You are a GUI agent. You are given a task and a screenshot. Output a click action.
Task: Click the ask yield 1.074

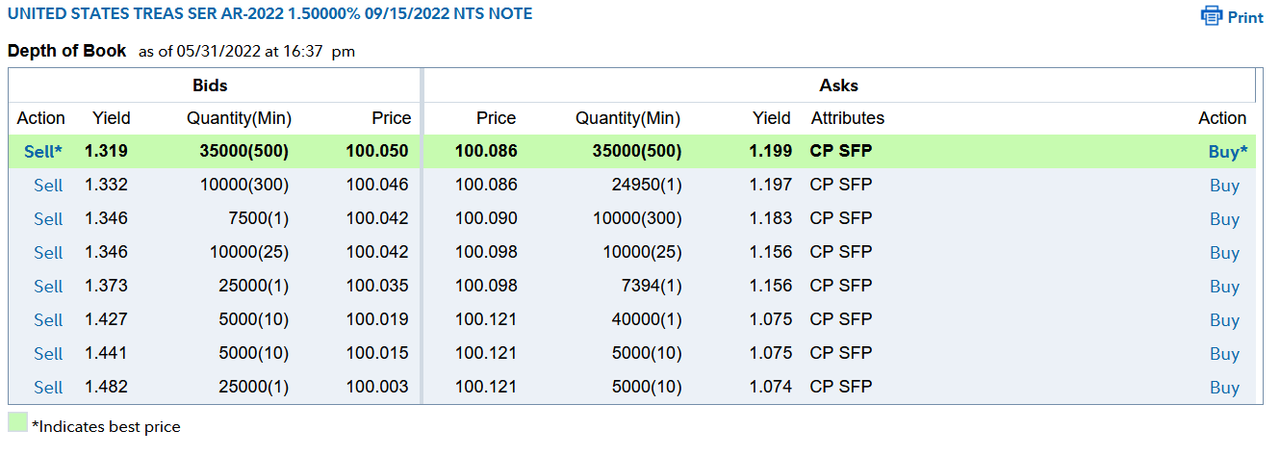[x=770, y=386]
